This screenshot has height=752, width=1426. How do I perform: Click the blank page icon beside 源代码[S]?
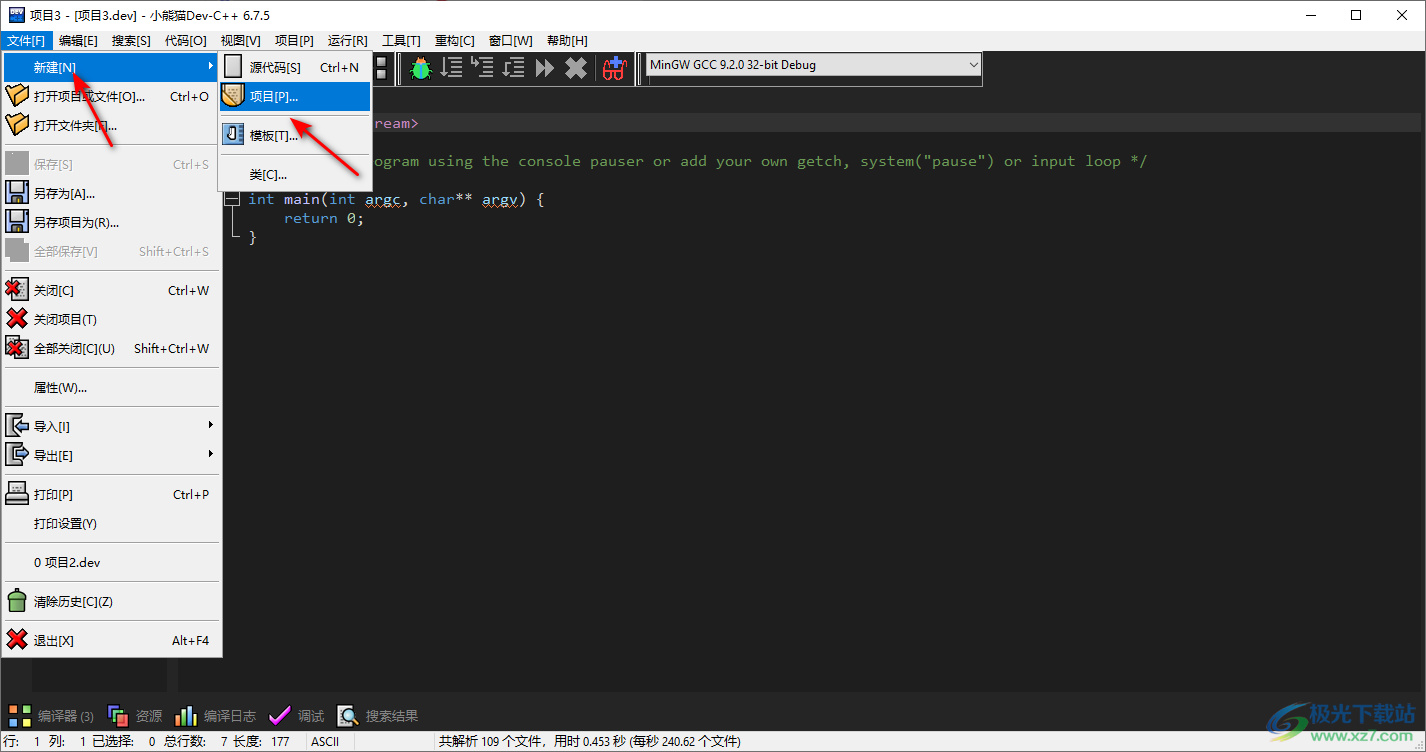pyautogui.click(x=233, y=67)
